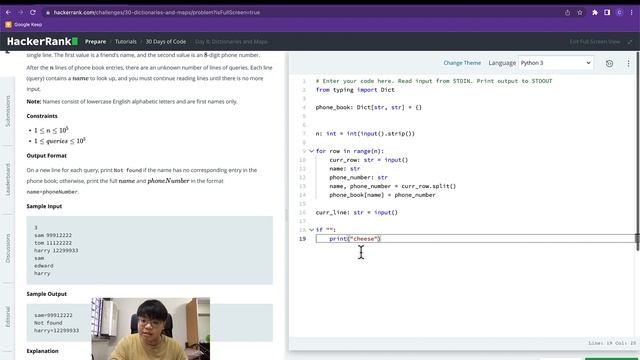Click the share icon in address bar
Viewport: 640px width, 360px height.
coord(567,13)
